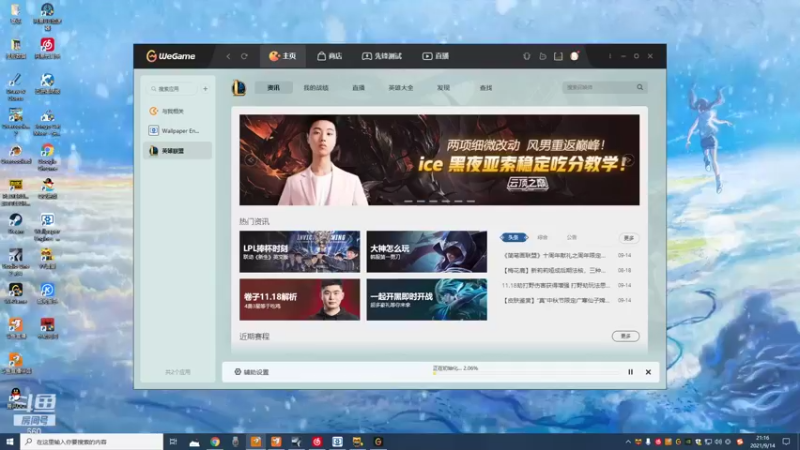Open Task View on the taskbar
This screenshot has height=450, width=800.
[173, 441]
